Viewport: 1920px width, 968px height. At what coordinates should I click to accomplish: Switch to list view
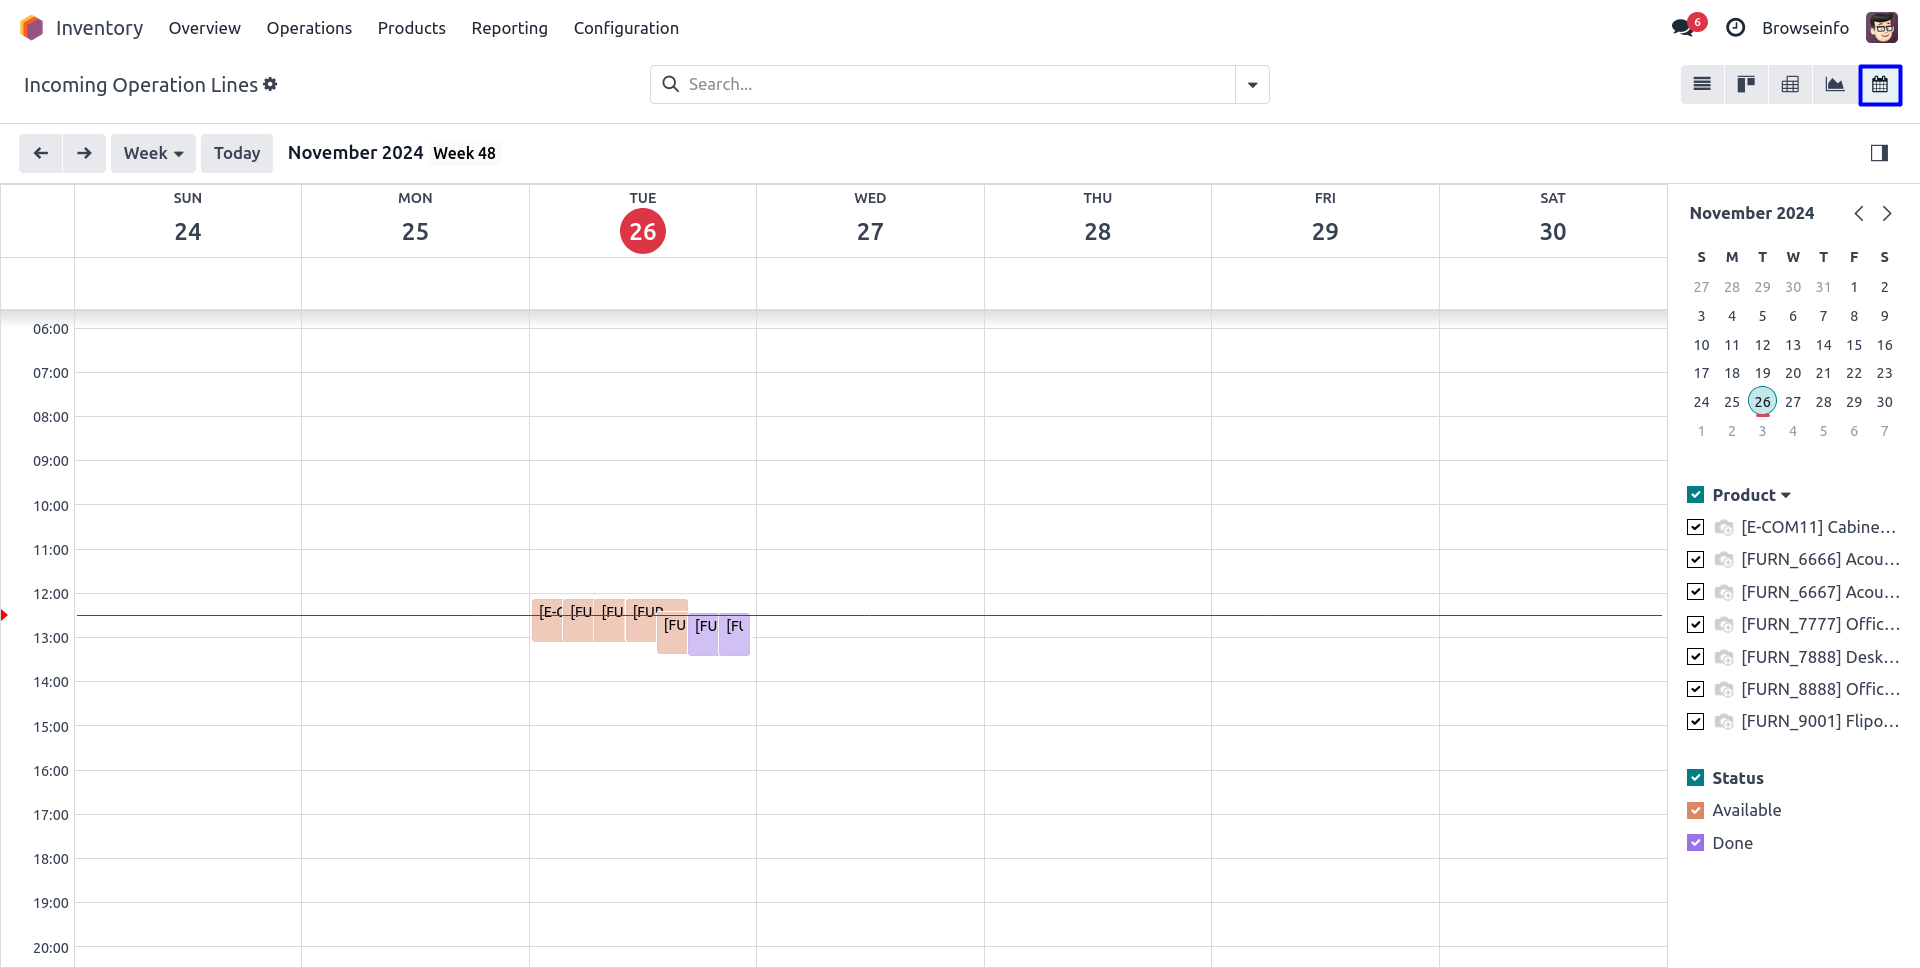1702,85
